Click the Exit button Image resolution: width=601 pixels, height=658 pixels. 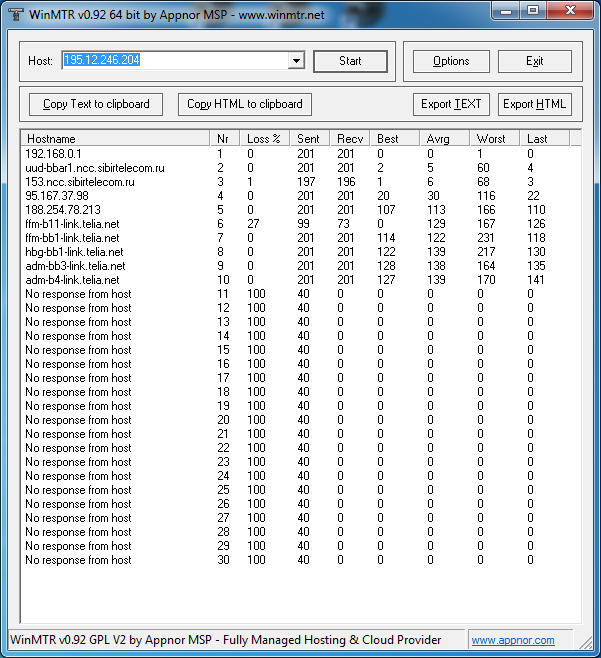pos(535,61)
